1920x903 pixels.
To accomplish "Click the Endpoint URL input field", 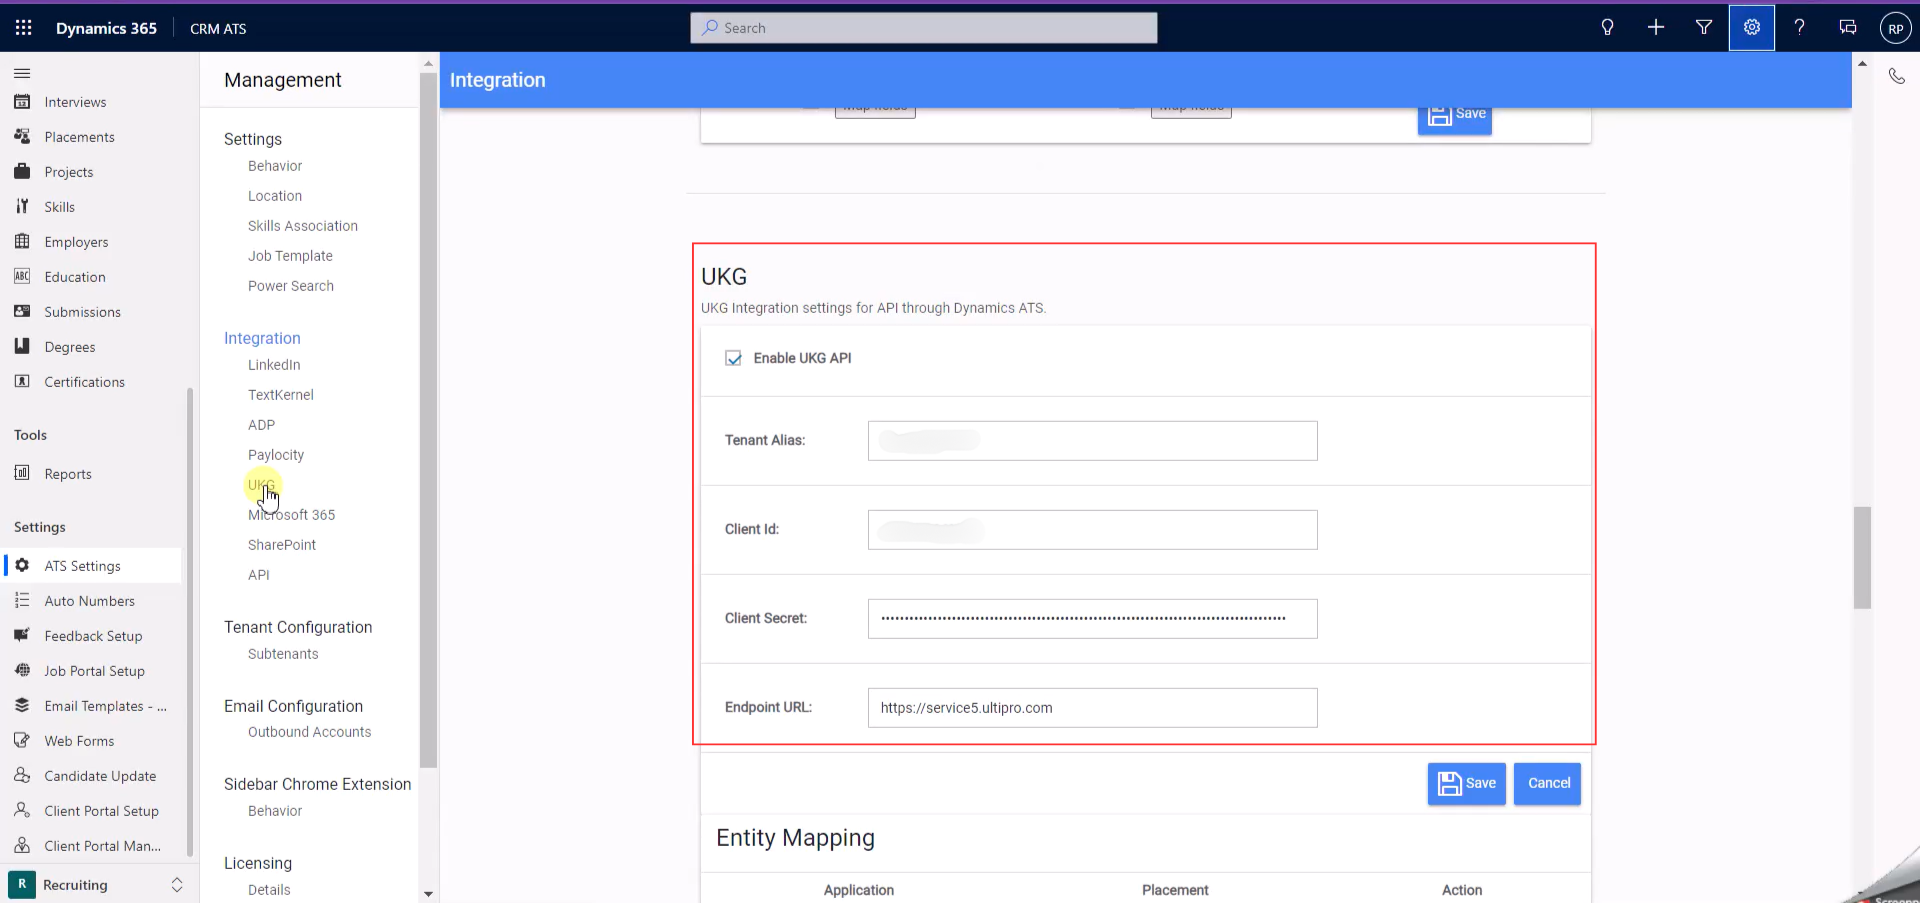I will (x=1092, y=708).
